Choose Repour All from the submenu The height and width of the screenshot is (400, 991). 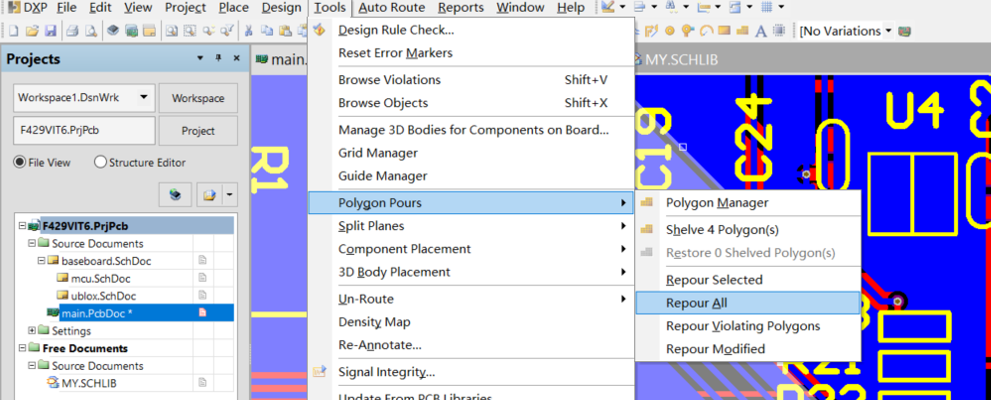click(748, 303)
